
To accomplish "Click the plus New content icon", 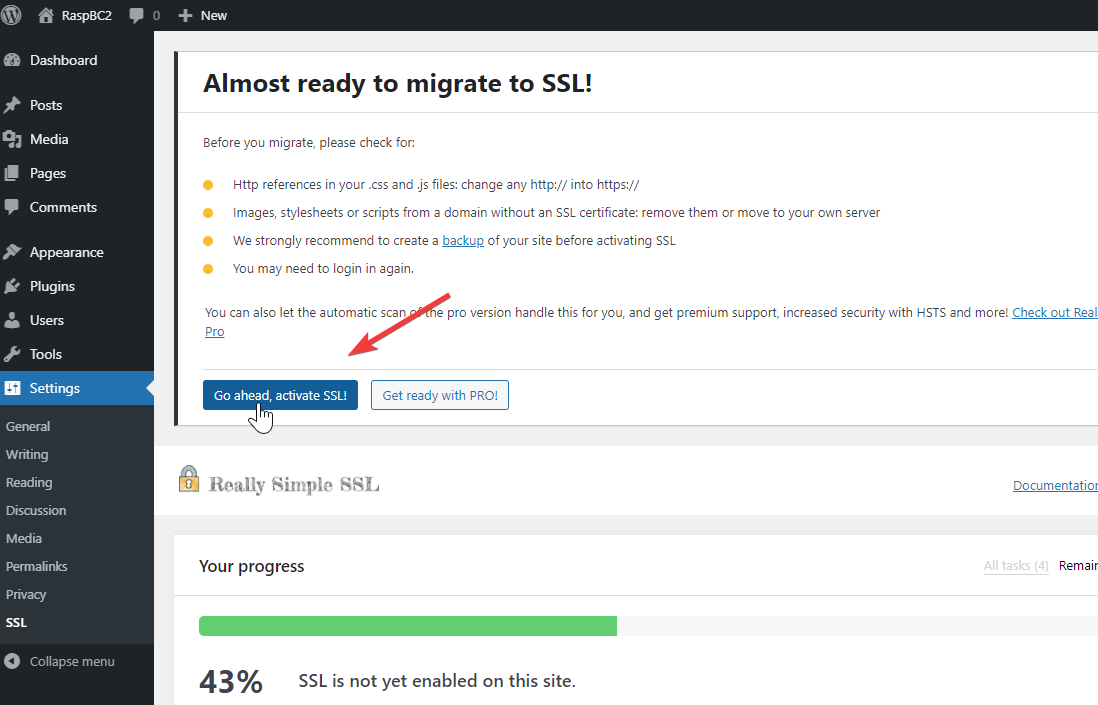I will click(185, 15).
